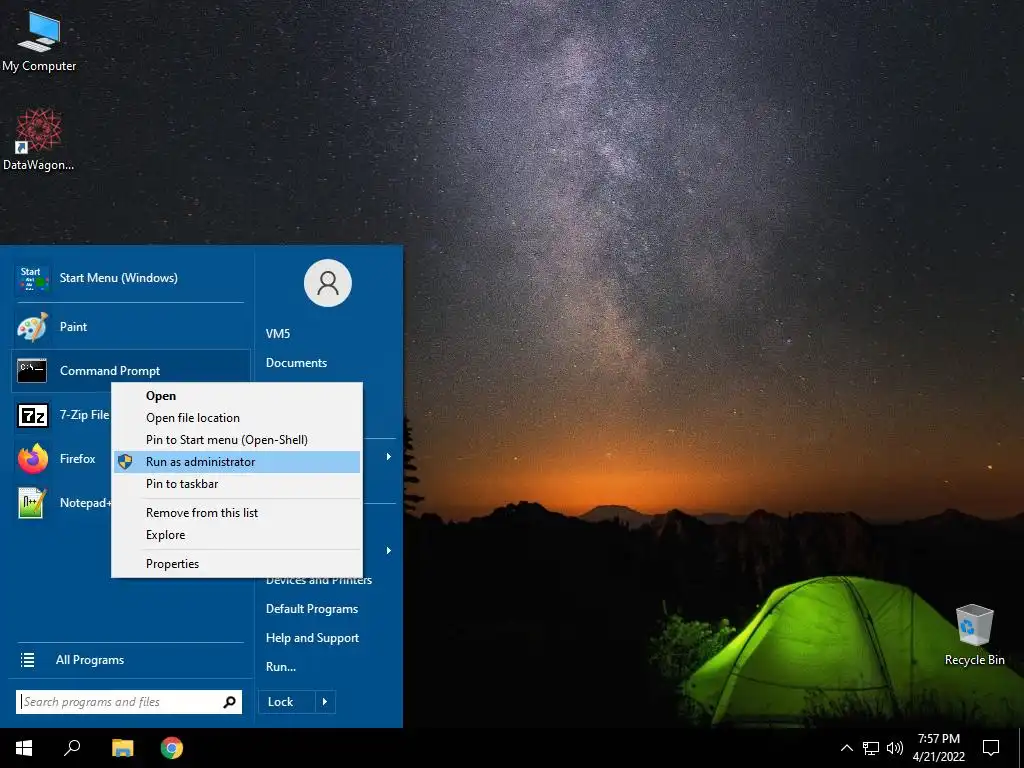
Task: Open taskbar Search icon
Action: coord(72,748)
